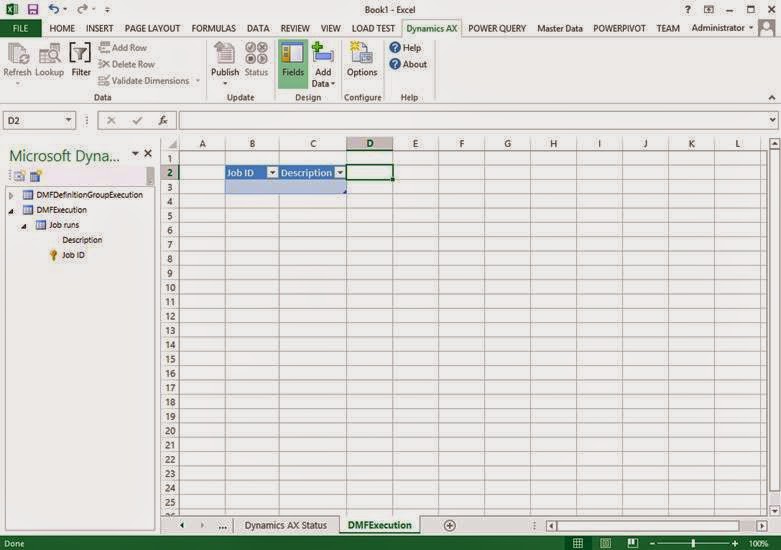Screen dimensions: 781x550
Task: Add a new sheet with plus button
Action: pos(449,526)
